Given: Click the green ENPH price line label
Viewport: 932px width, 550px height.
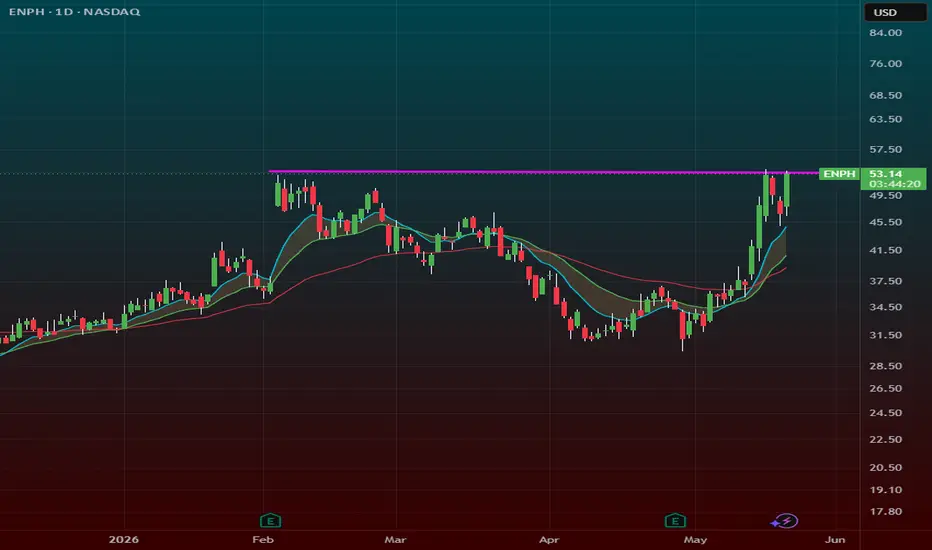Looking at the screenshot, I should [839, 174].
